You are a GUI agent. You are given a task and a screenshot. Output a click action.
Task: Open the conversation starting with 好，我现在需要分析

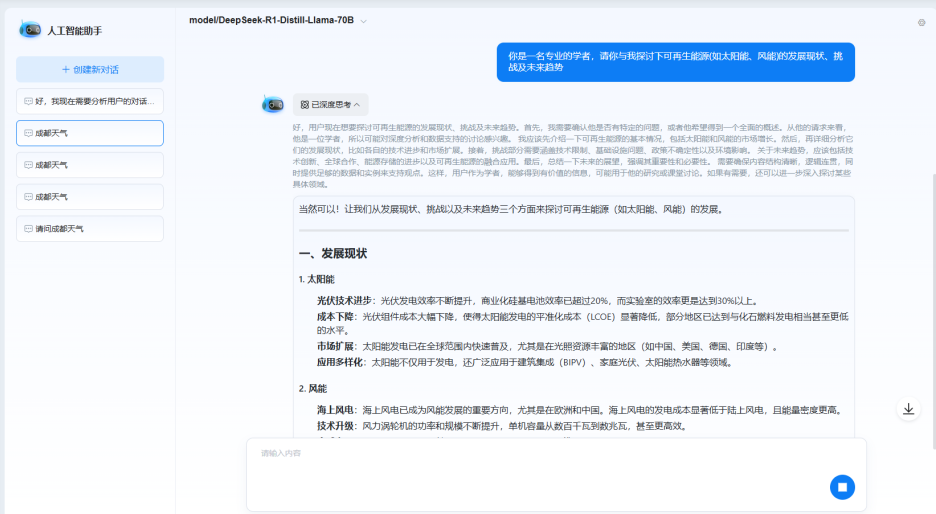(x=90, y=101)
